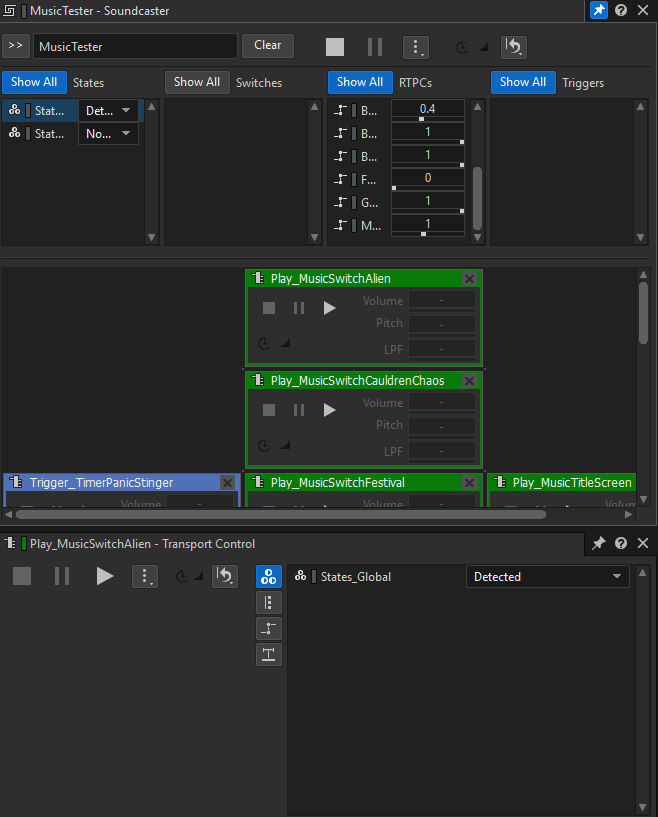Open the Soundcaster session selector arrows button

coord(16,46)
